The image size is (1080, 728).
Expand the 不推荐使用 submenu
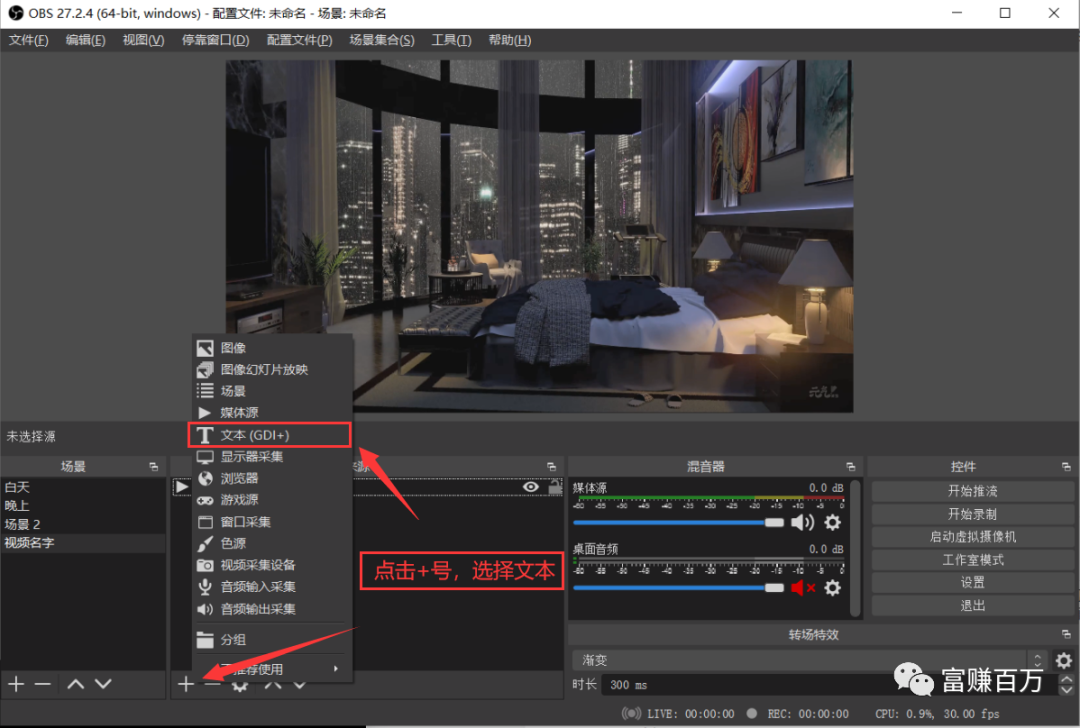[270, 669]
